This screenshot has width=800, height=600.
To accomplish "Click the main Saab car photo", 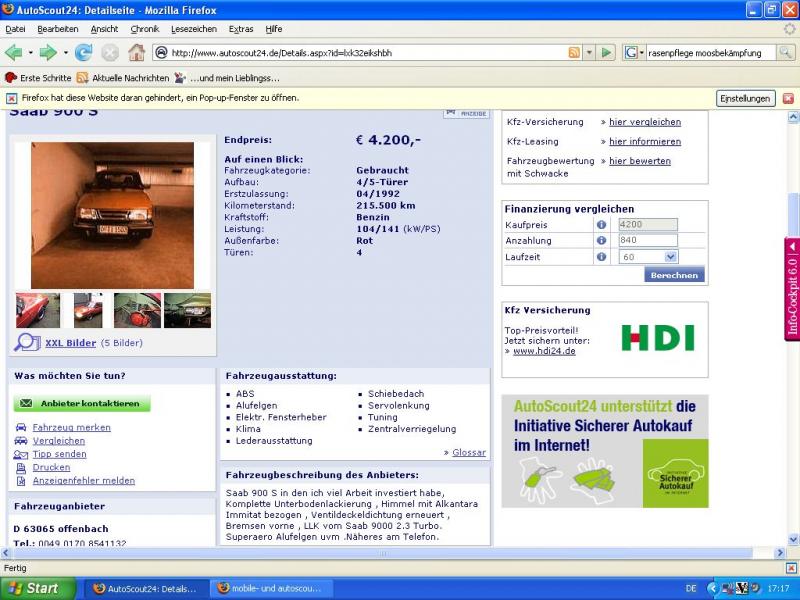I will (x=112, y=215).
